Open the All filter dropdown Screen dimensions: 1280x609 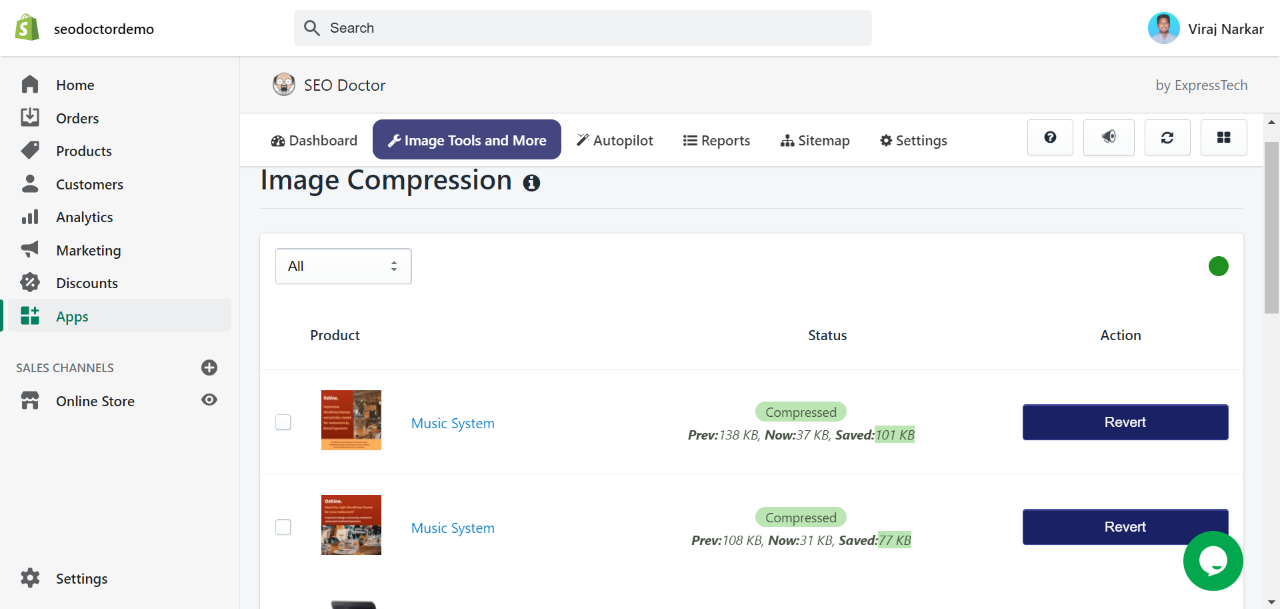tap(343, 266)
